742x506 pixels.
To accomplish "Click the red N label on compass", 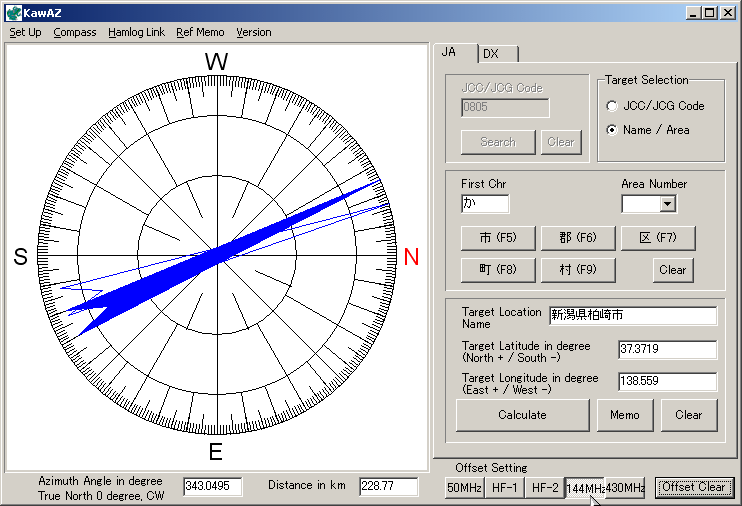I will 411,257.
